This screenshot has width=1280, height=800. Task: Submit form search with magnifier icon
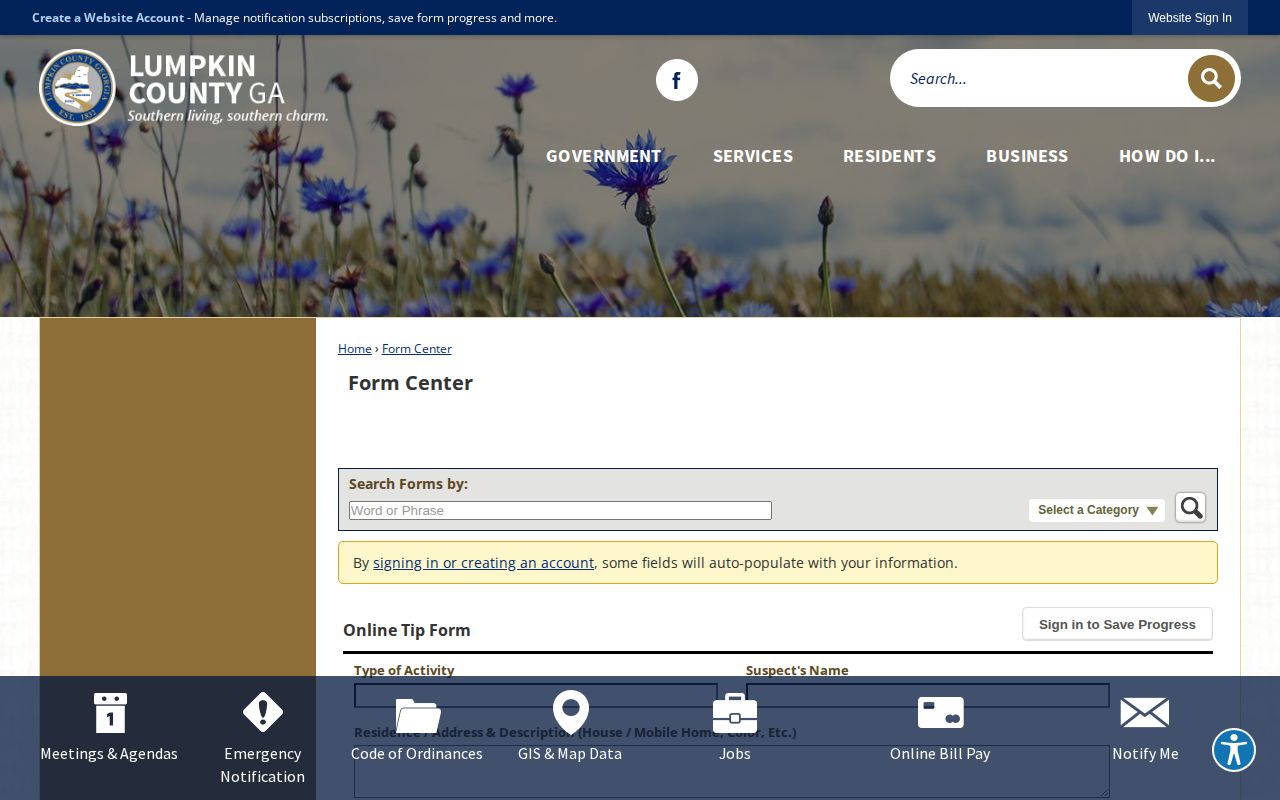point(1190,508)
